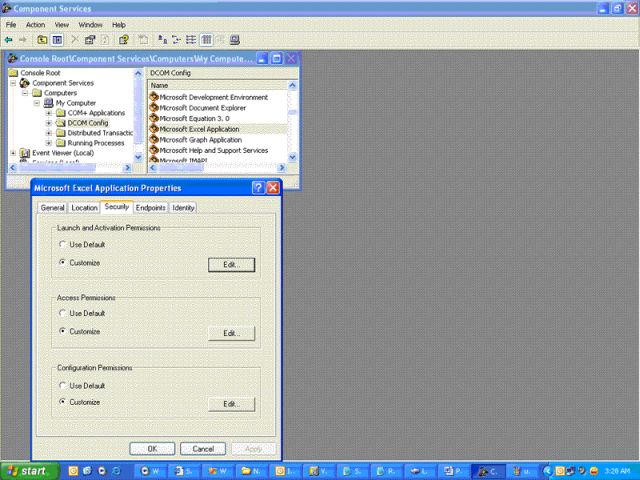Screen dimensions: 640x480
Task: Click the Delete (X) toolbar icon
Action: point(75,40)
